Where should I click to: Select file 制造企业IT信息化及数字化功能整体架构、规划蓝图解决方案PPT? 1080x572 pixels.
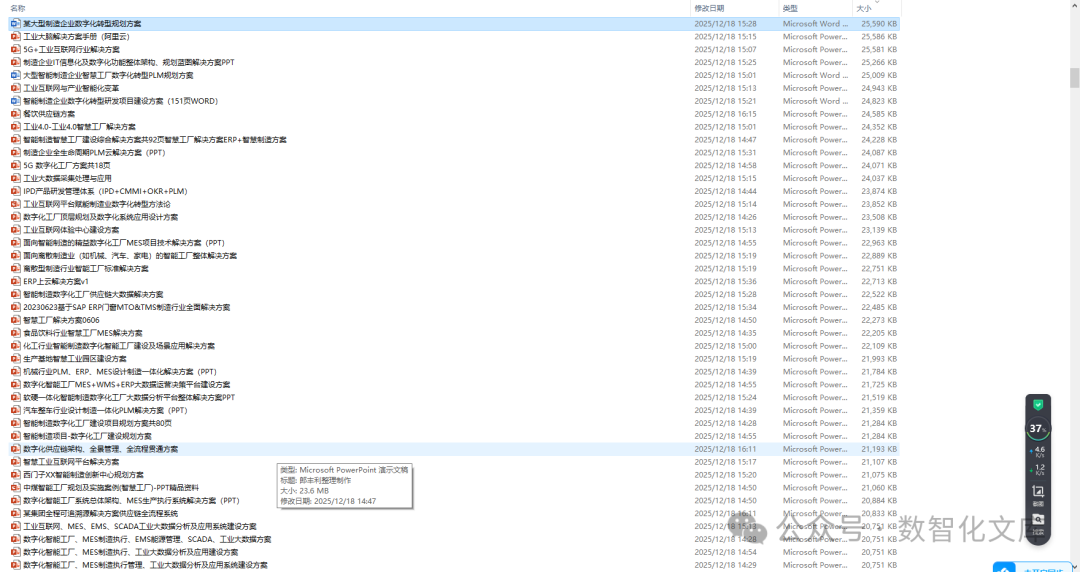(x=129, y=62)
